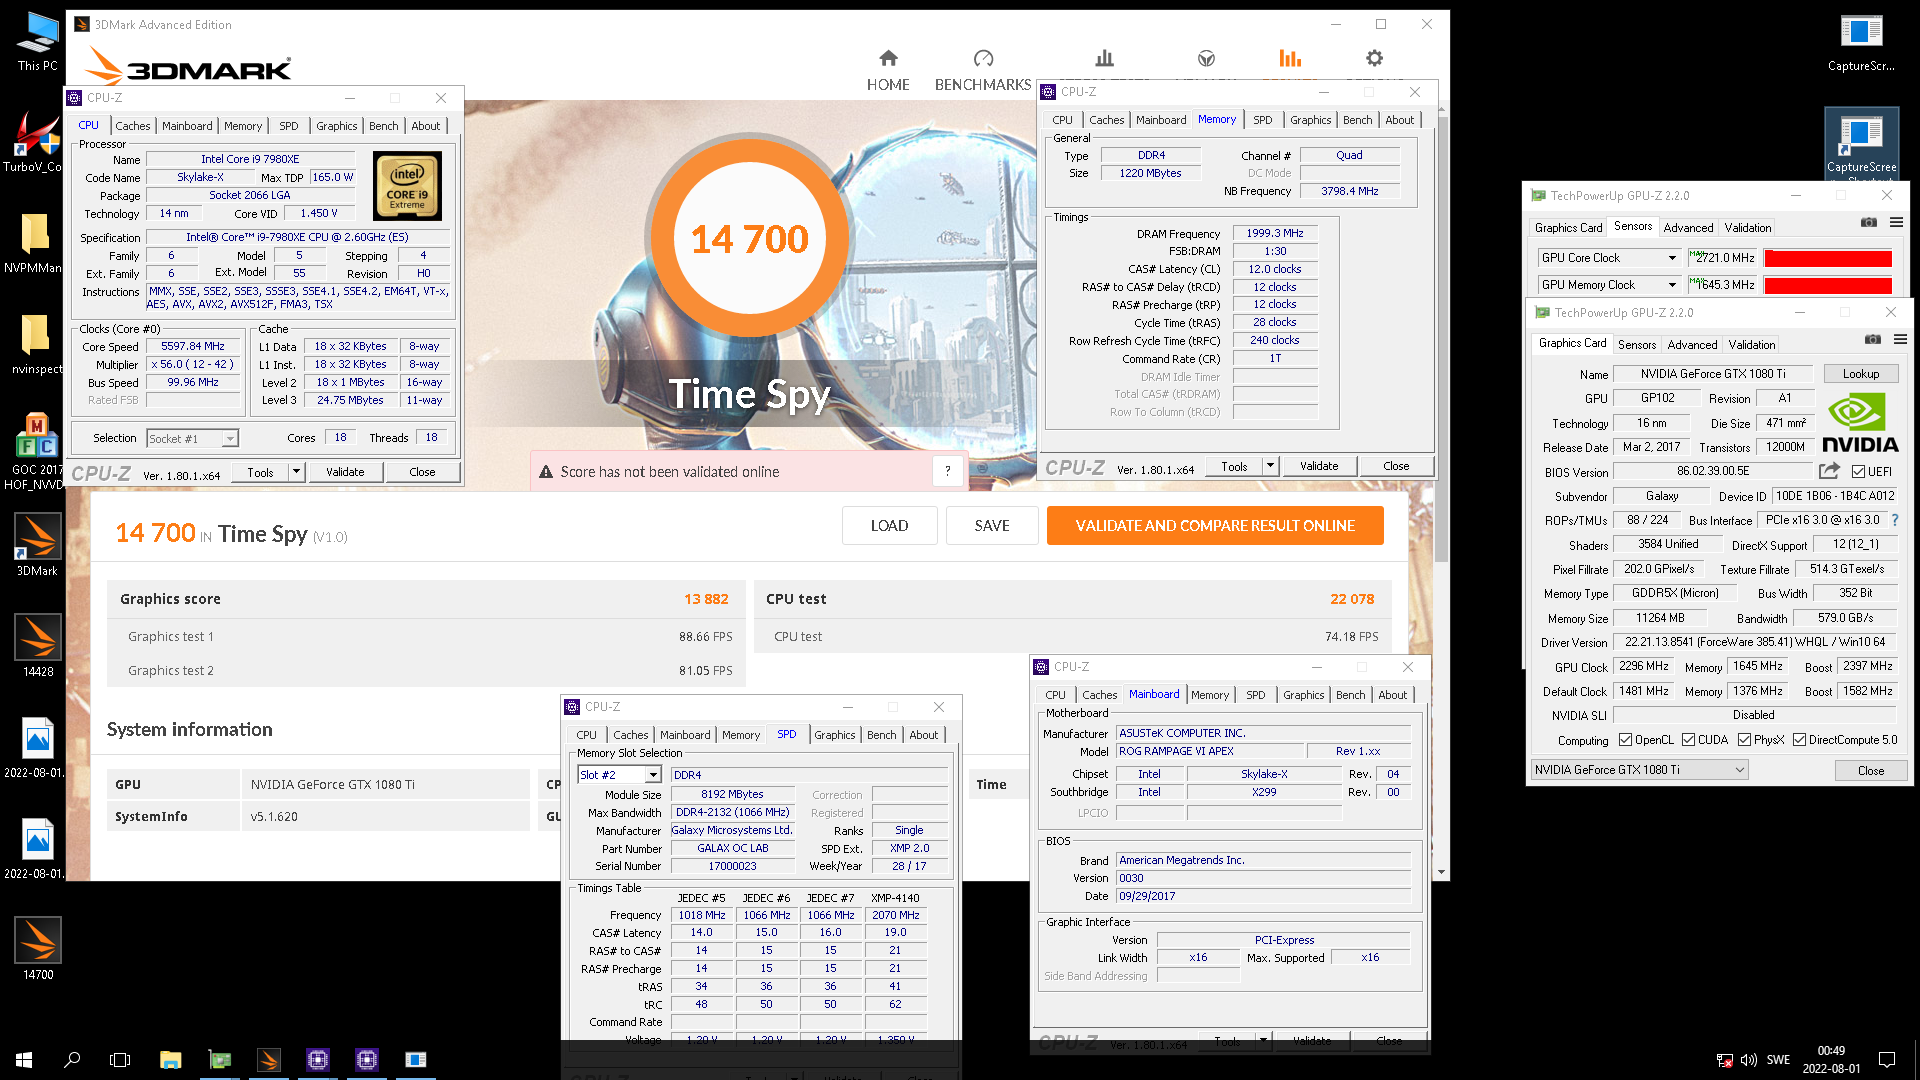
Task: Click Validate button in top-left CPU-Z window
Action: pos(345,472)
